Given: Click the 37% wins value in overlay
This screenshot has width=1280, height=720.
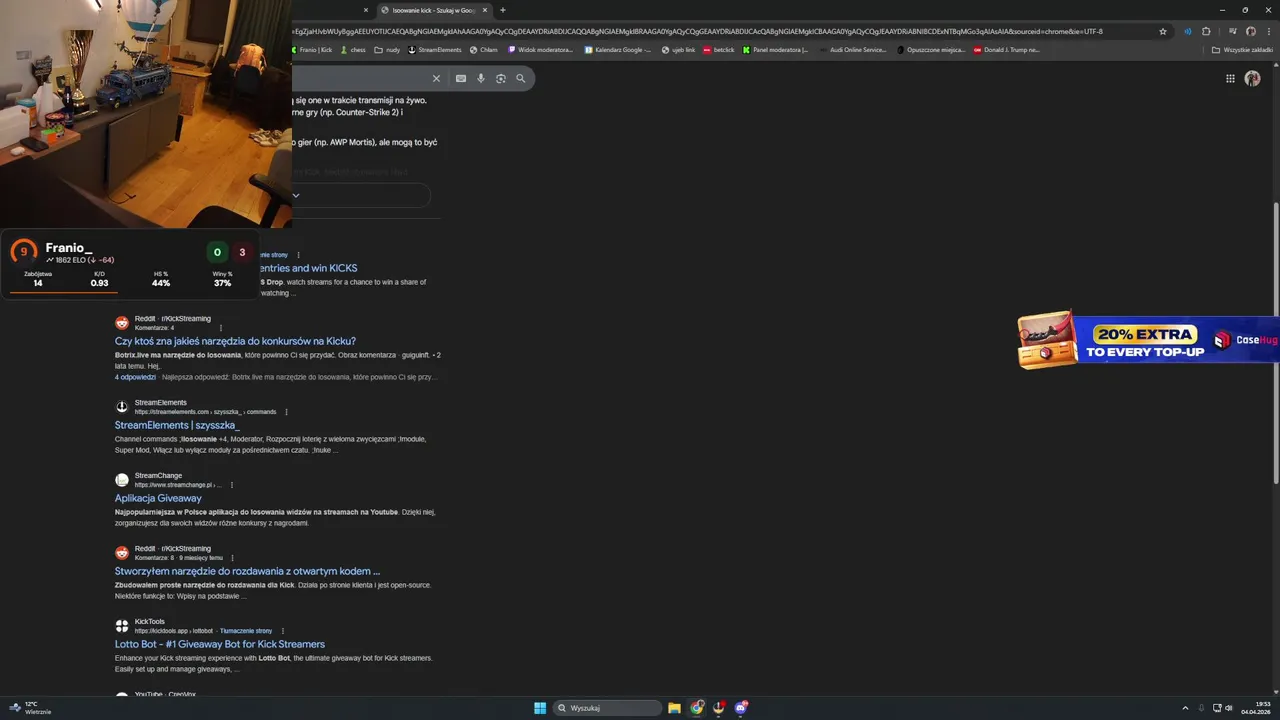Looking at the screenshot, I should click(x=222, y=283).
